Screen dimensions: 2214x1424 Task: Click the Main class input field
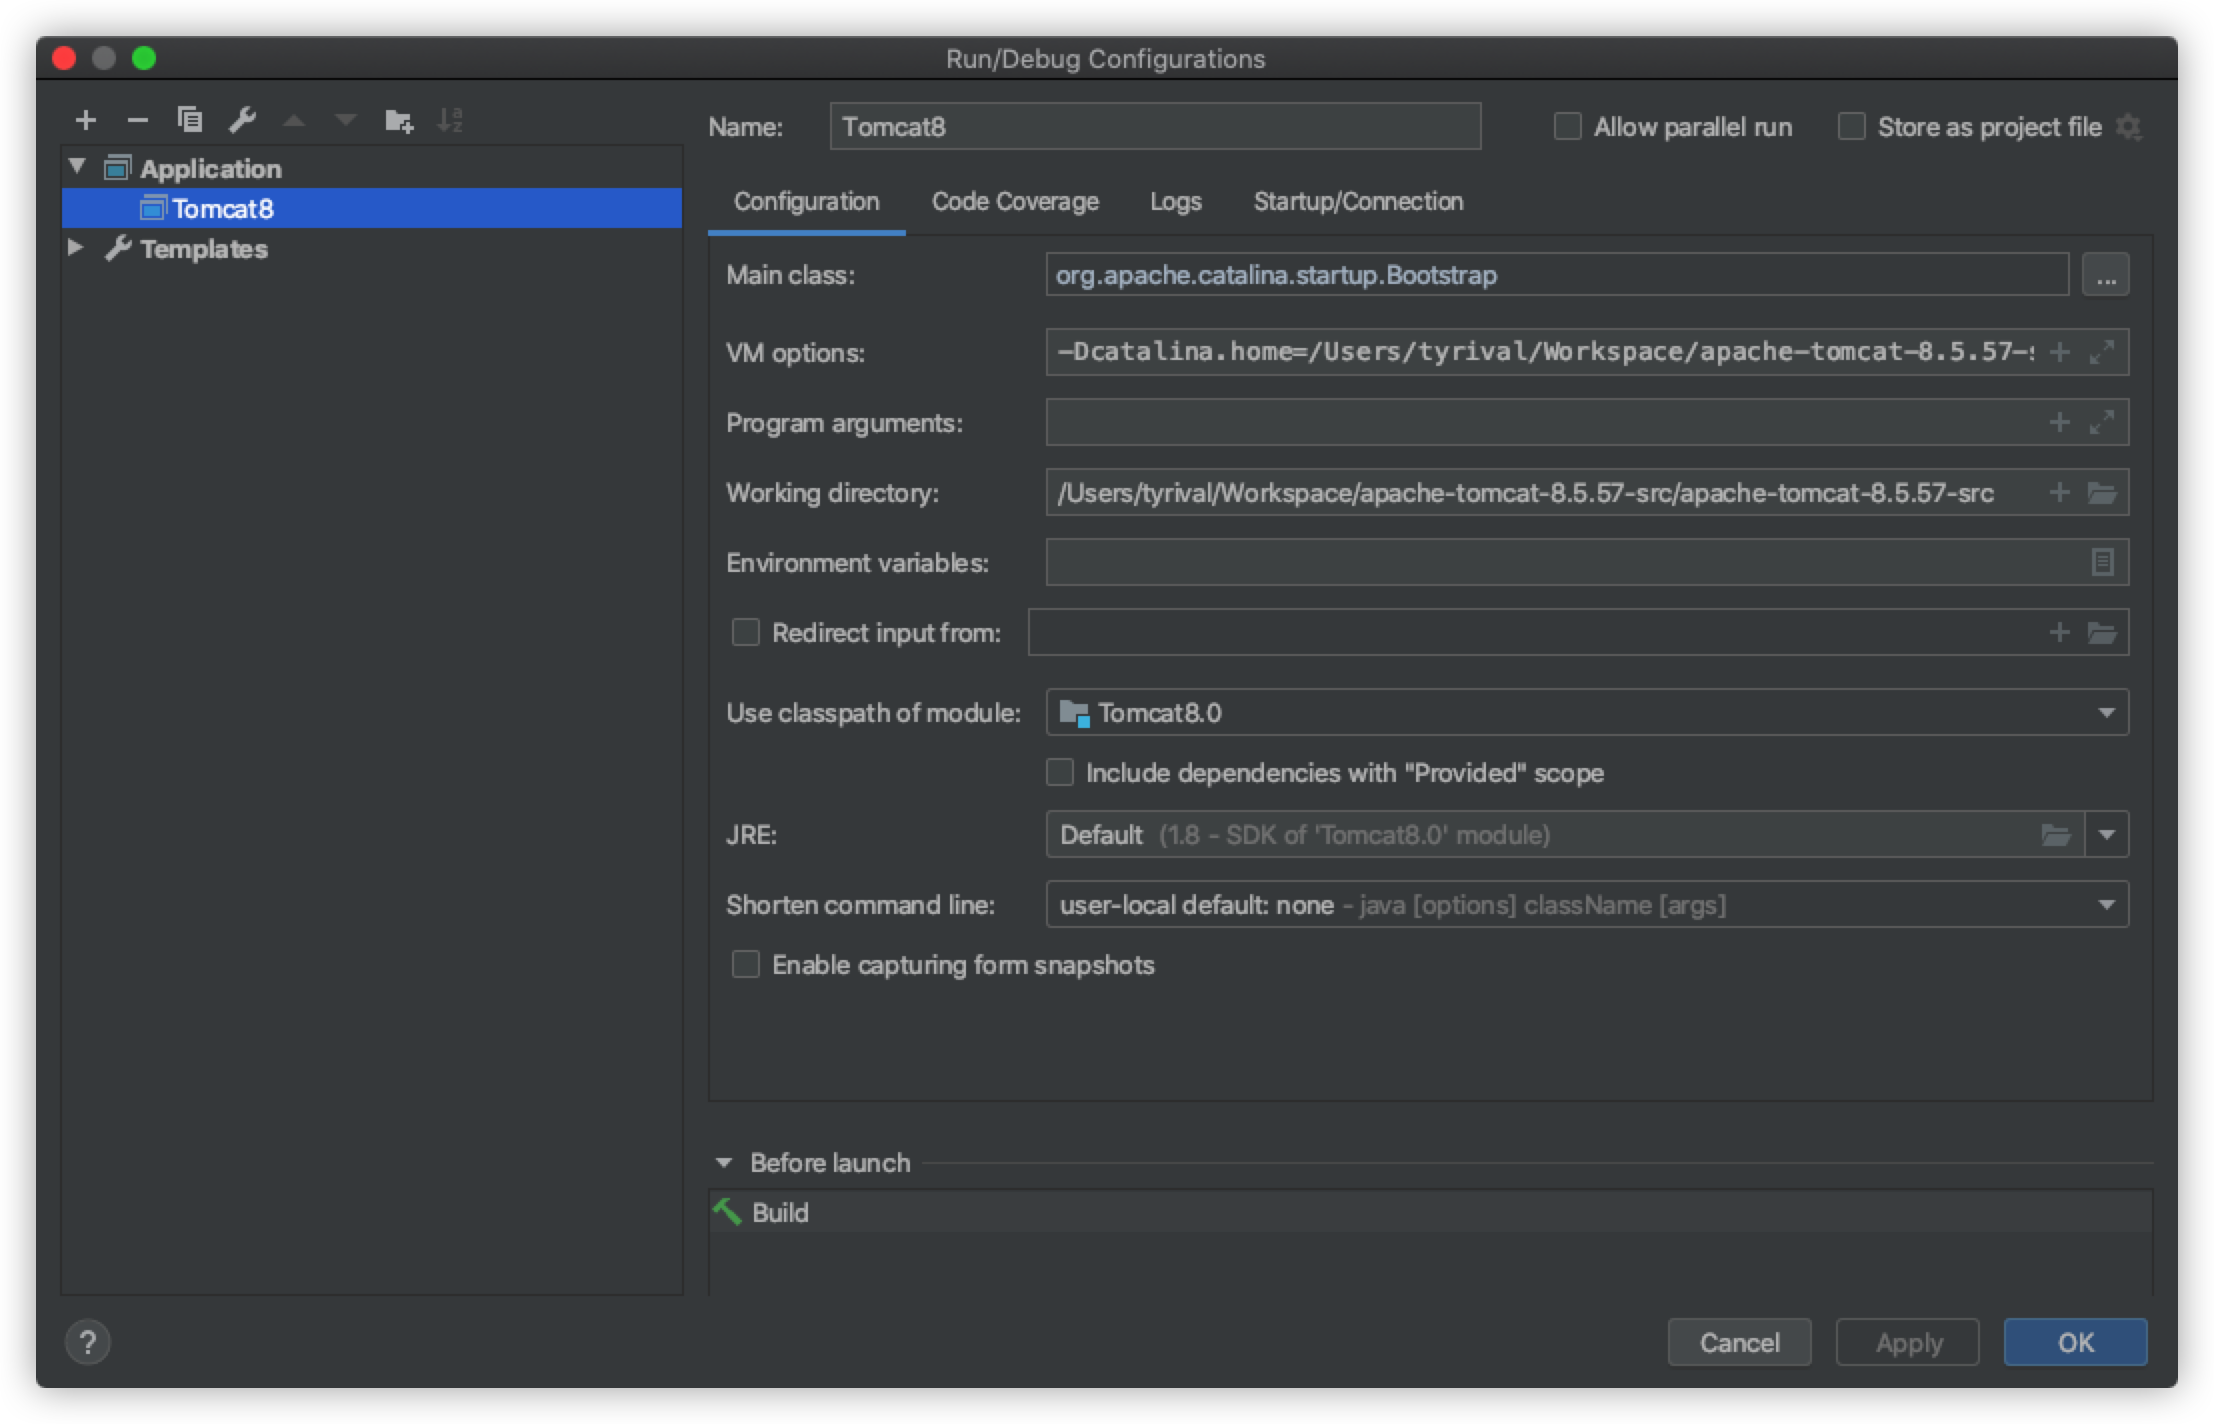pos(1557,275)
